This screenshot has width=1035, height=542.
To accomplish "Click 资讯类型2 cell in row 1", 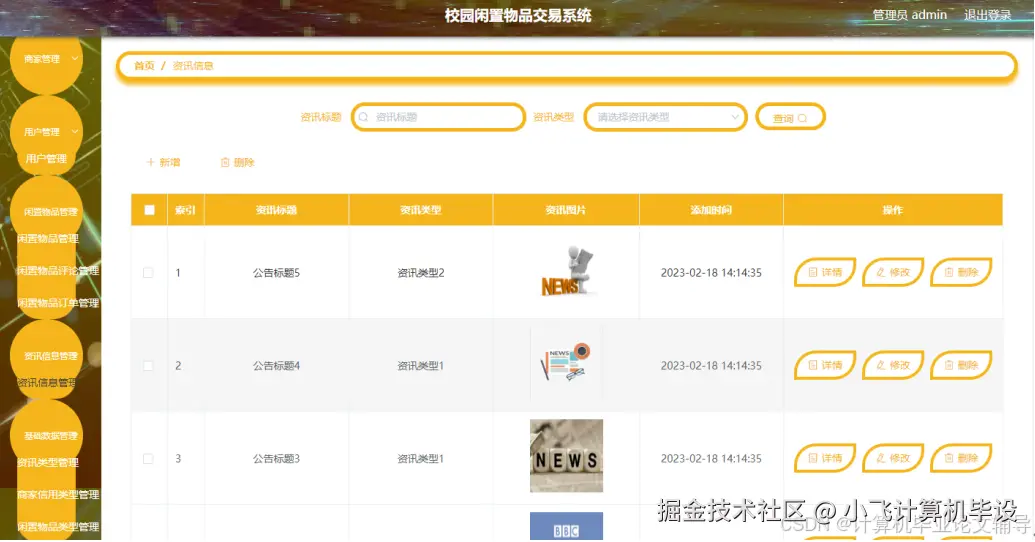I will pos(420,273).
